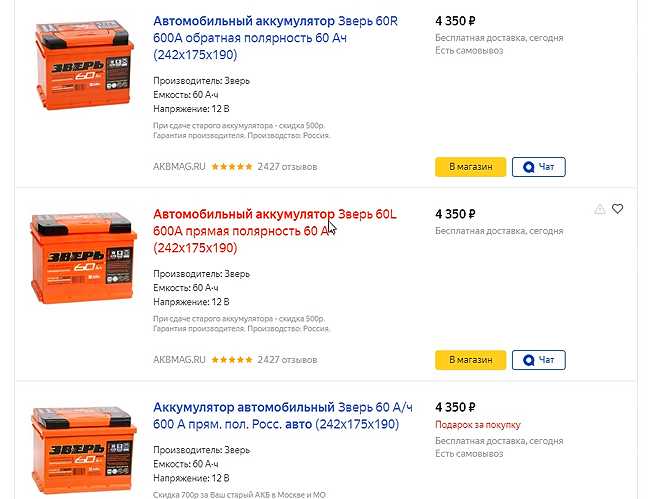Screen dimensions: 650x499
Task: Click the star rating of the first listing
Action: point(232,167)
